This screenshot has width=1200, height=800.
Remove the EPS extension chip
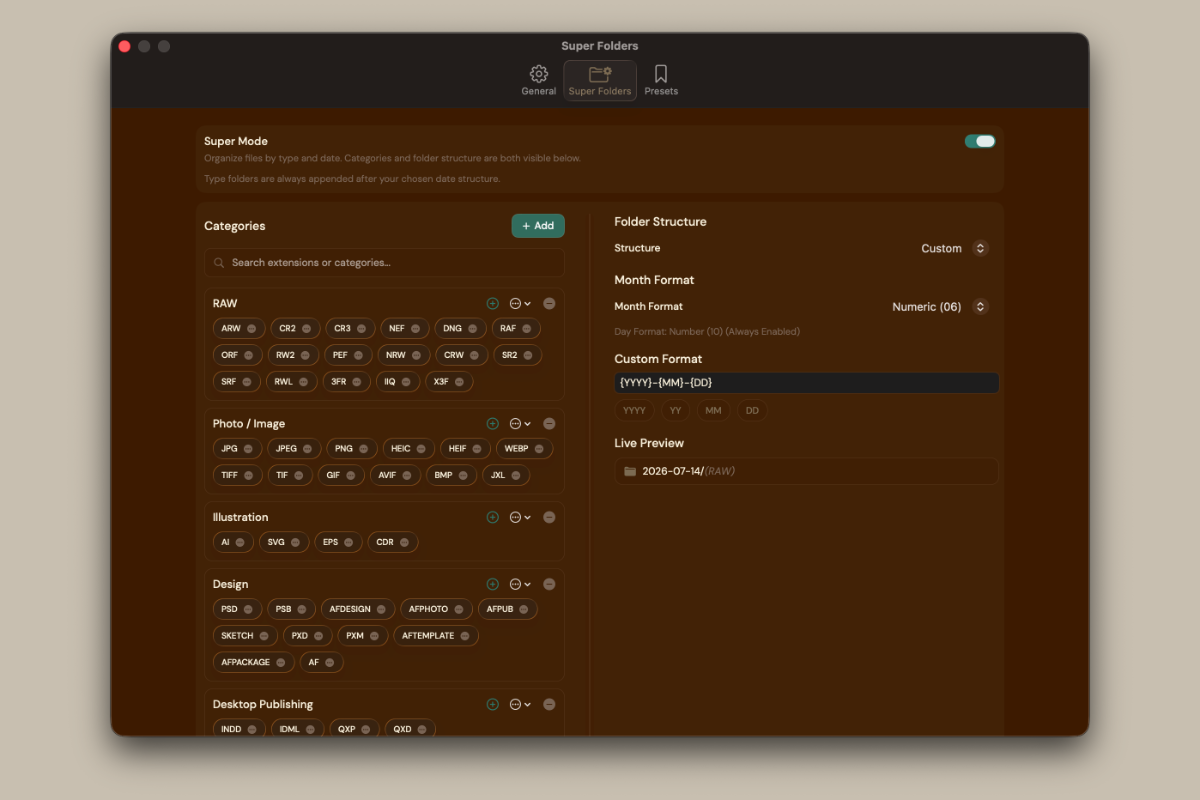[x=348, y=543]
